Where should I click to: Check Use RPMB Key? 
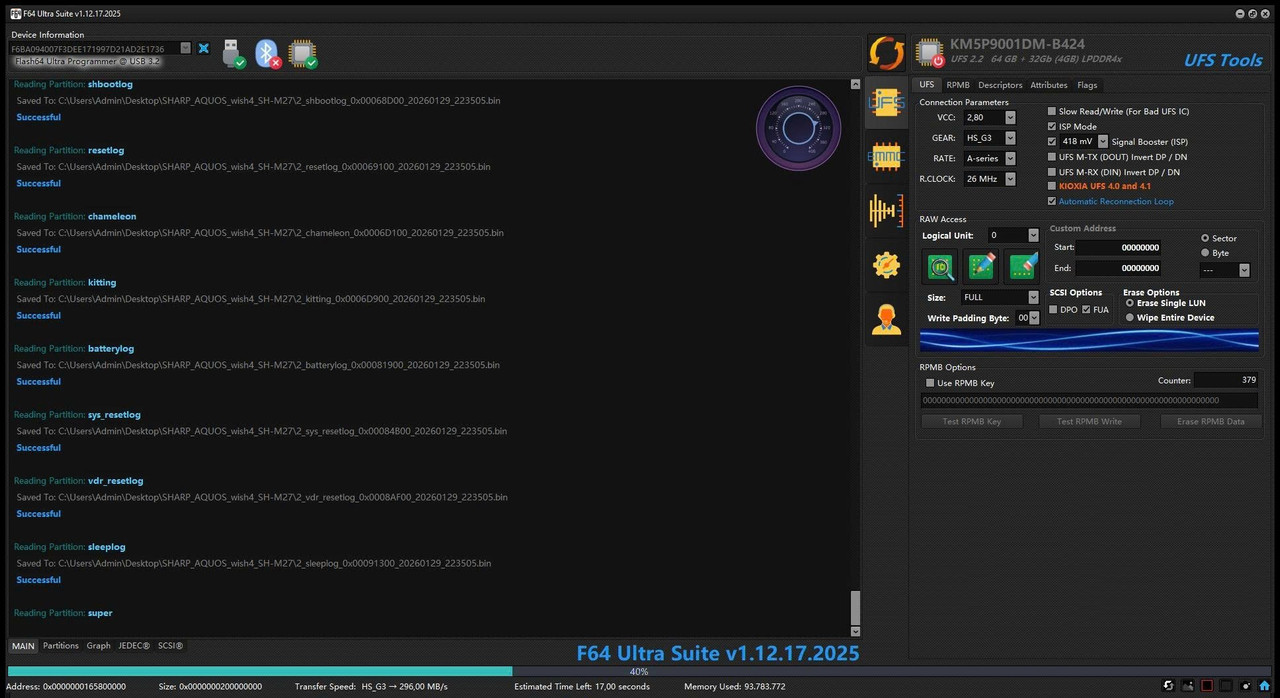931,383
